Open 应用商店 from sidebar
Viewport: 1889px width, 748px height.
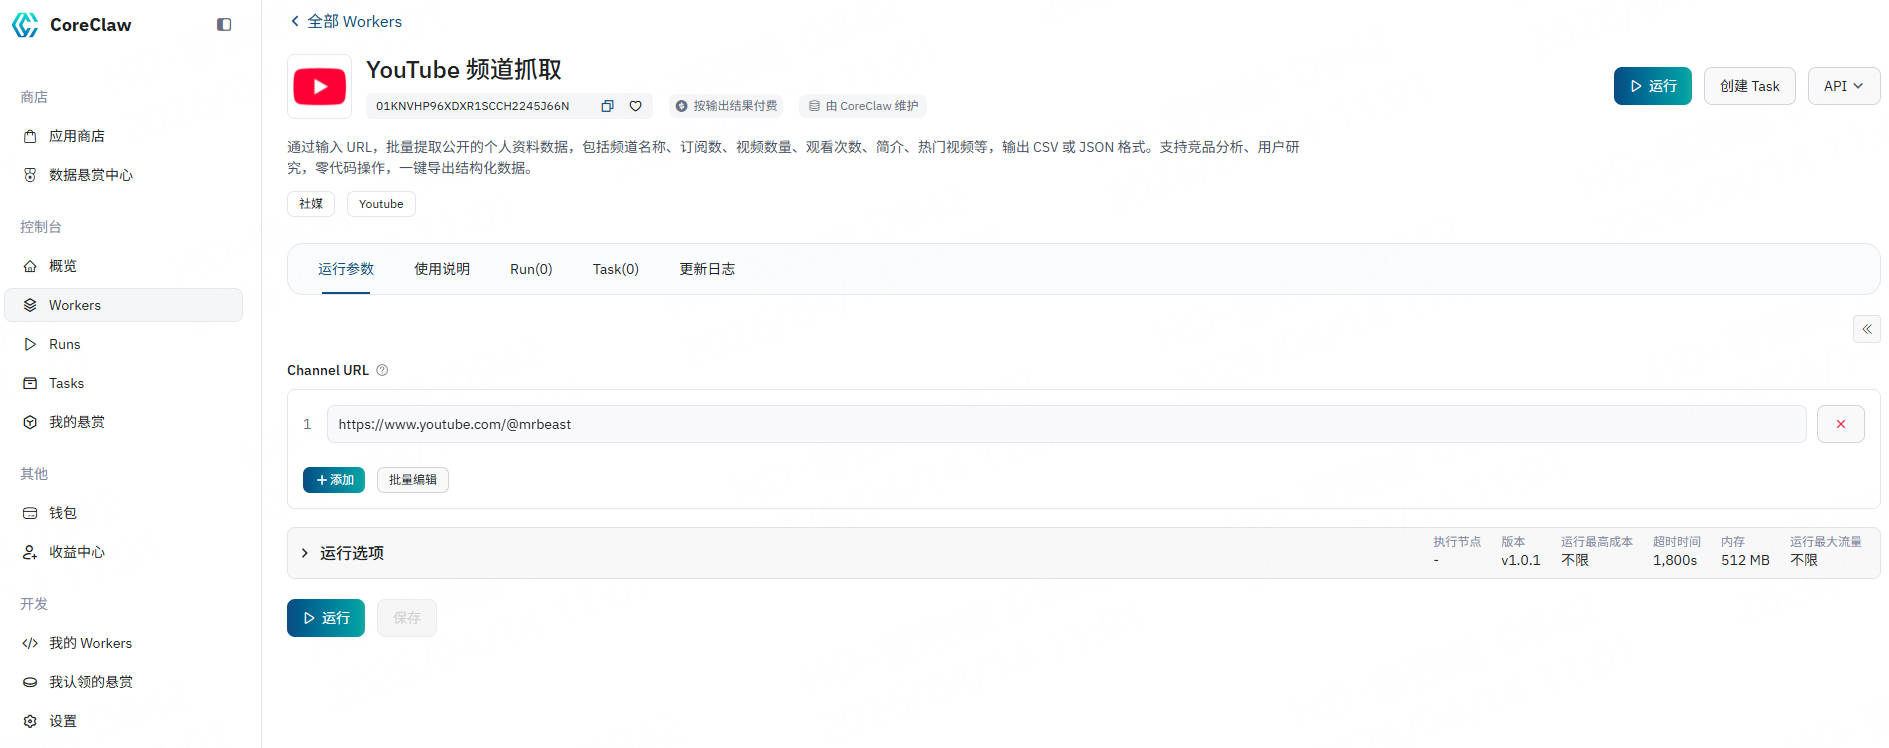[76, 136]
